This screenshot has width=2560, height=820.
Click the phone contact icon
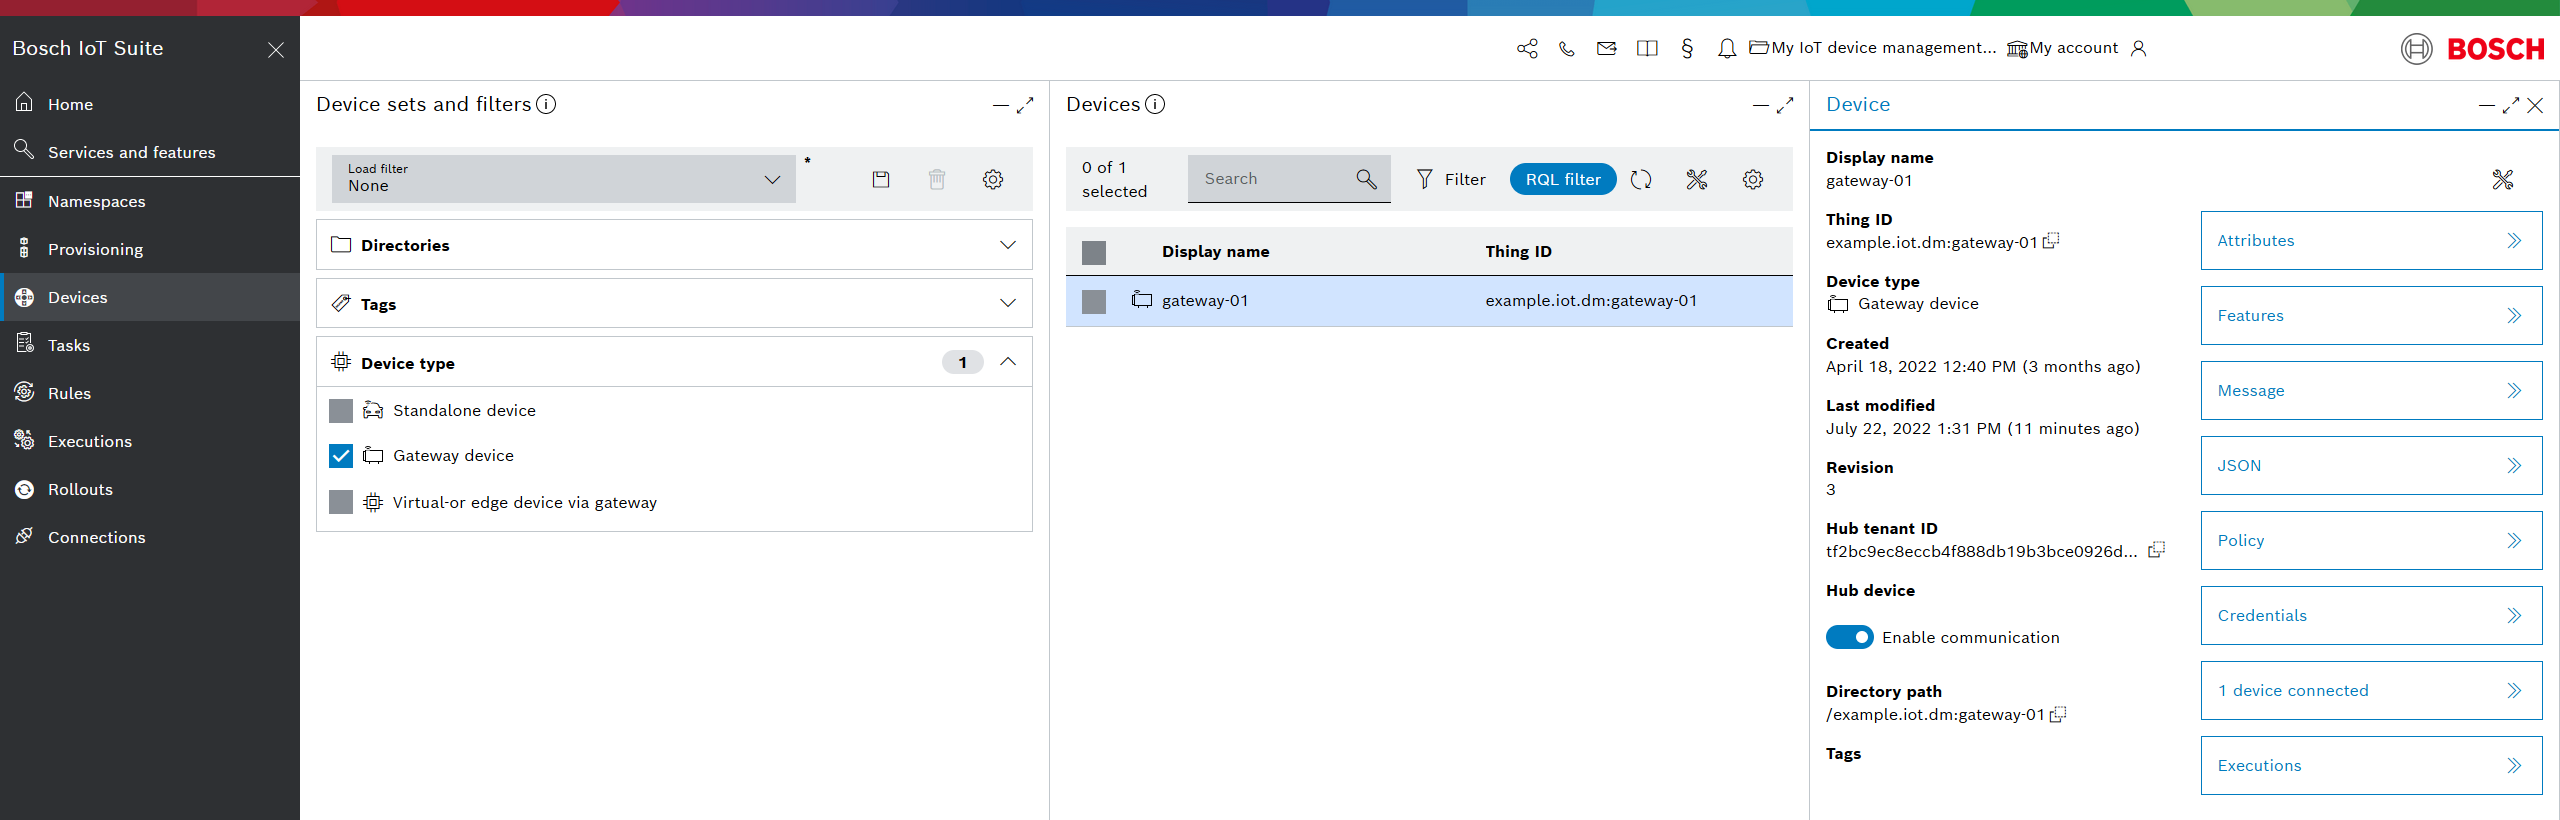(x=1567, y=48)
